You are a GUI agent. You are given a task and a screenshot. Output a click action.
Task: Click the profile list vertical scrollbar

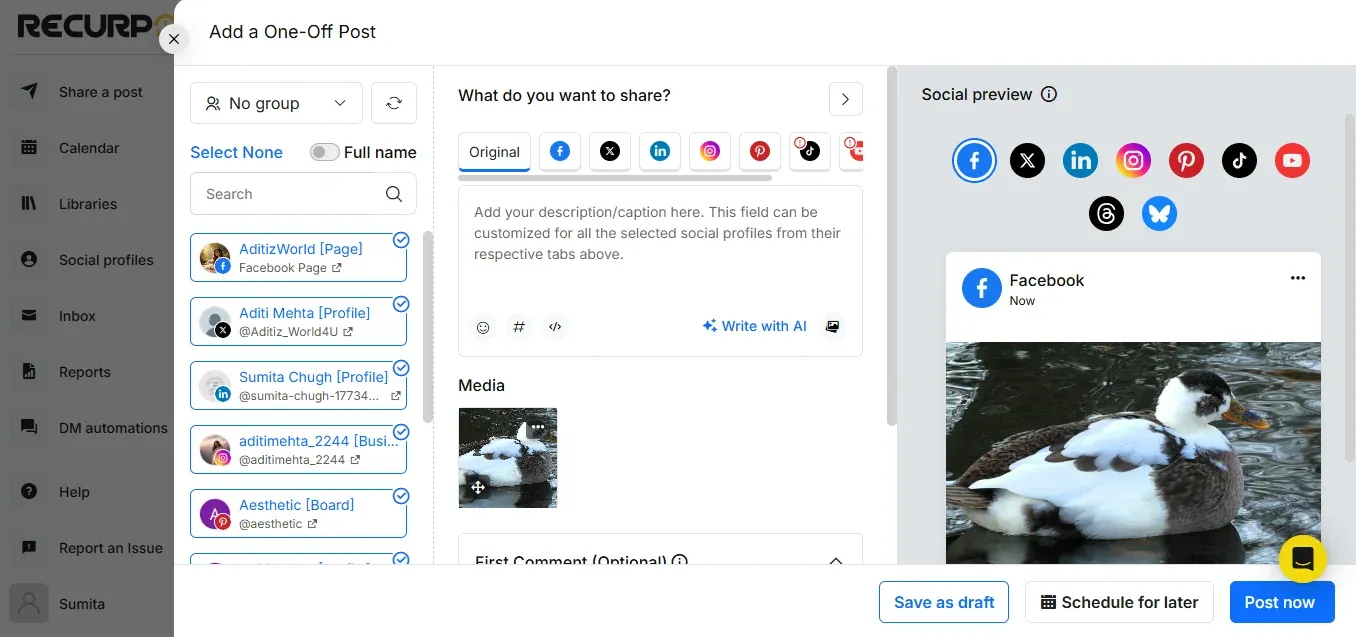428,327
